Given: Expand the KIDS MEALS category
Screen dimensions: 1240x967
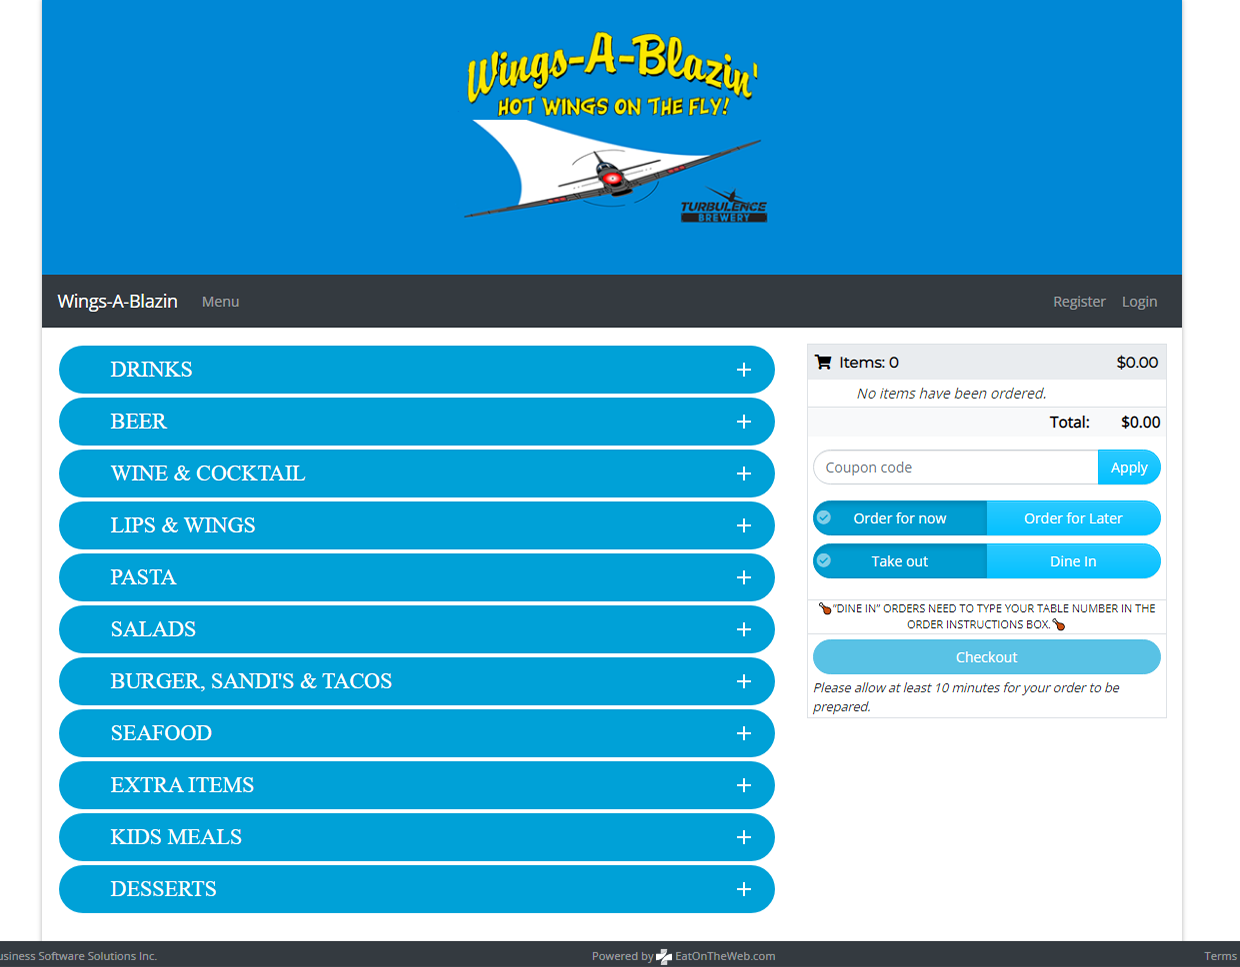Looking at the screenshot, I should [417, 838].
